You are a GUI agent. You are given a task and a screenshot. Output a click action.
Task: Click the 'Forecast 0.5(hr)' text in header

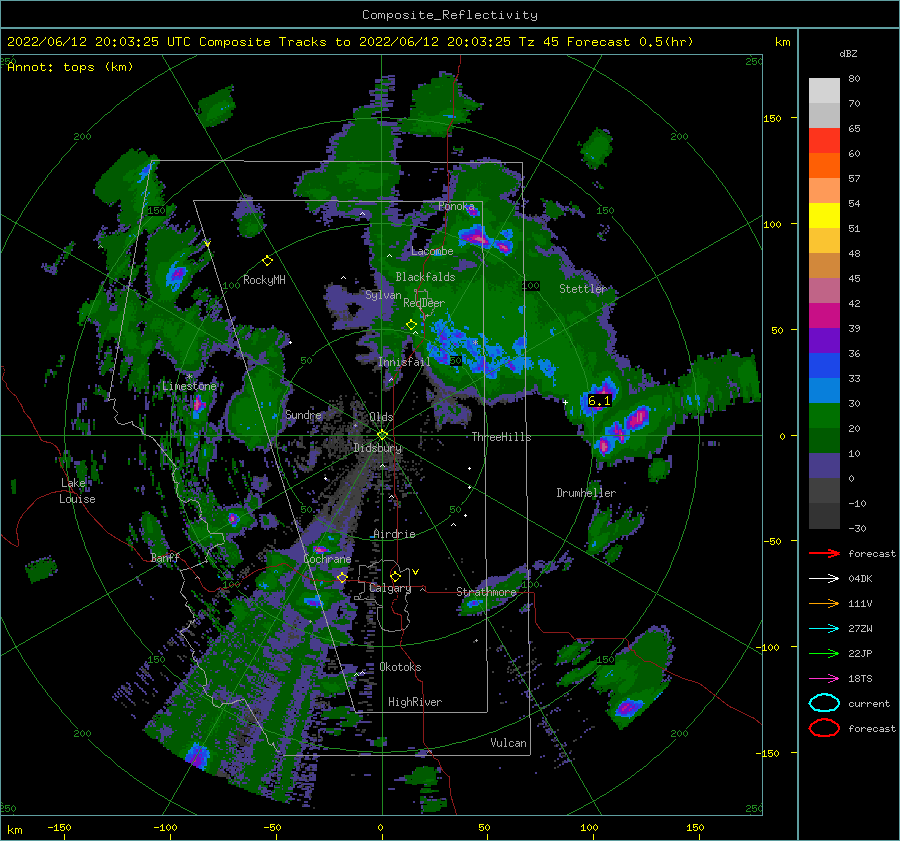tap(630, 42)
